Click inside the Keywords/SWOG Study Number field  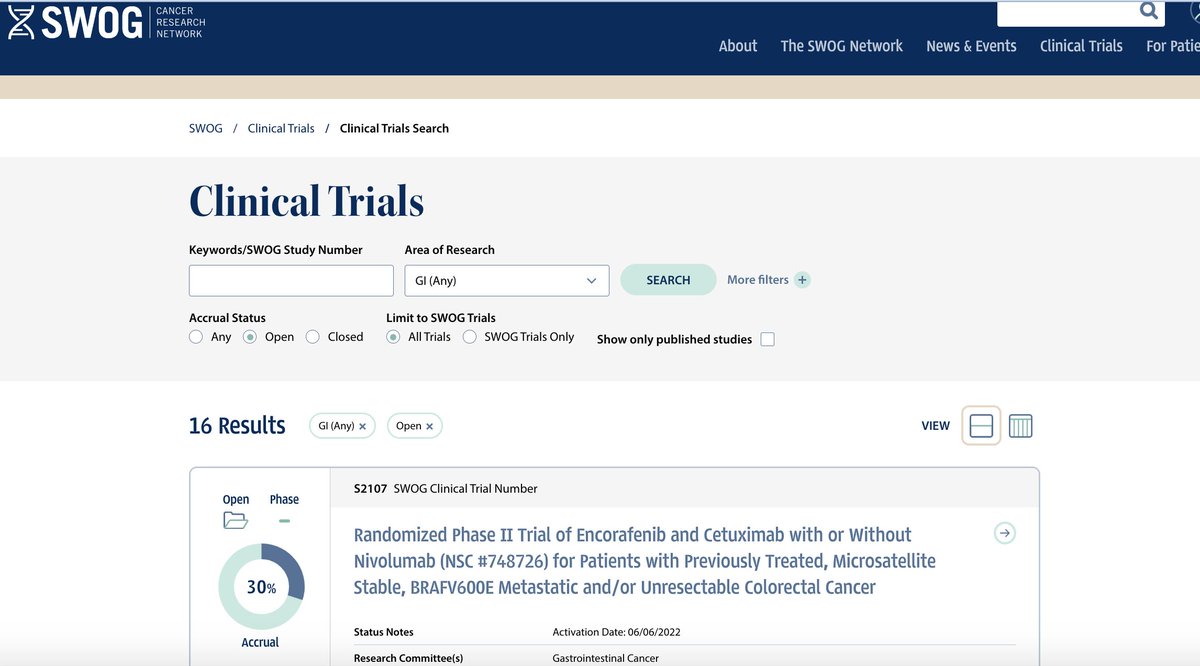pos(290,280)
